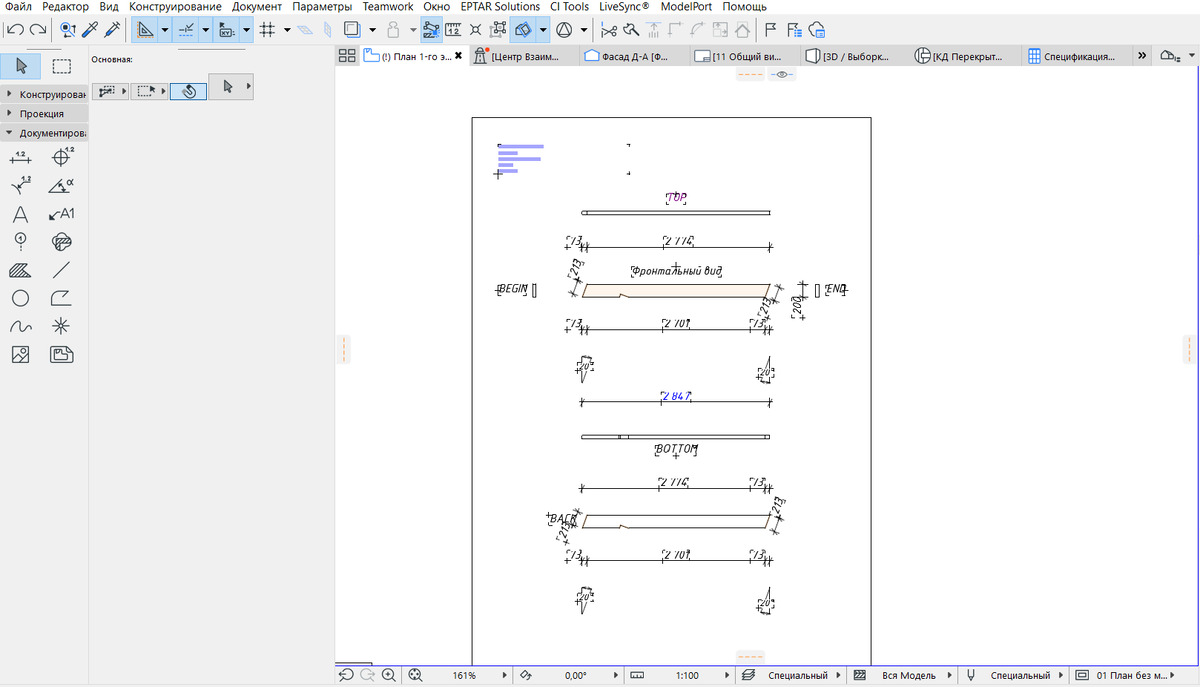Open the Документ menu
The width and height of the screenshot is (1200, 687).
click(x=257, y=7)
